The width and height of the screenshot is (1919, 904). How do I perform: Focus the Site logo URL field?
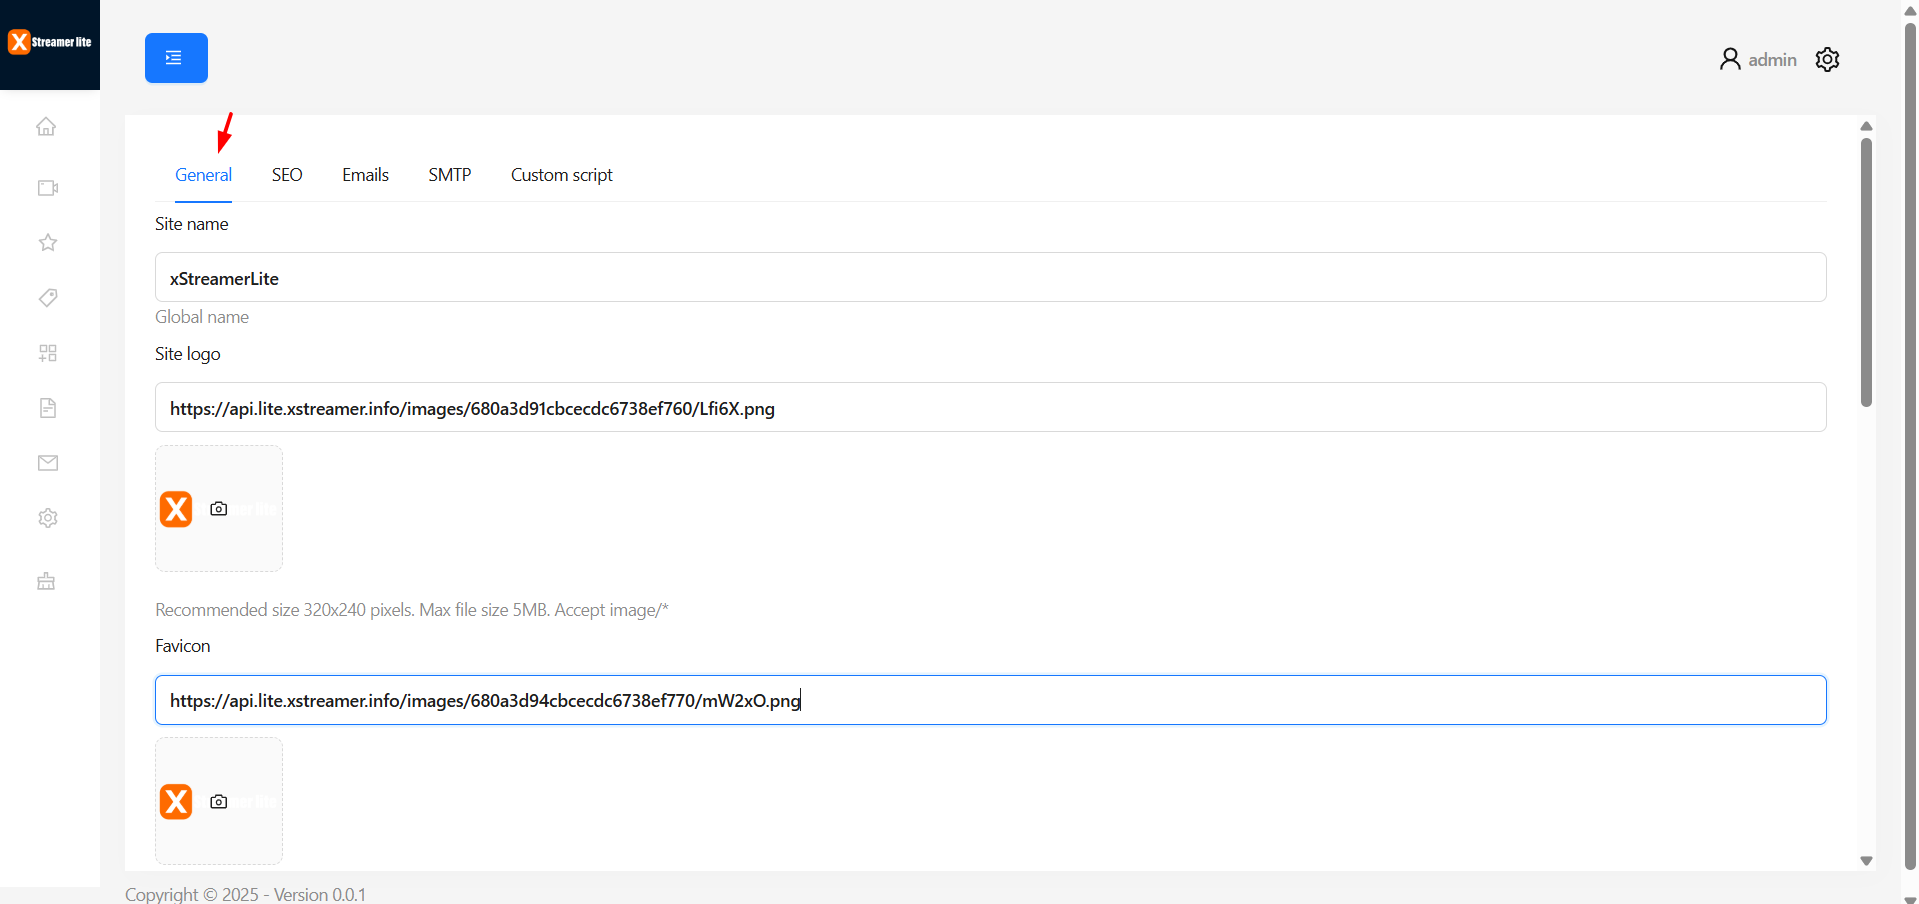click(x=990, y=407)
